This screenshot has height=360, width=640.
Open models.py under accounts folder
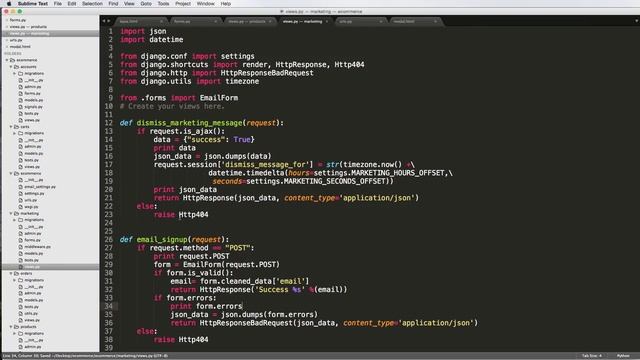(x=33, y=100)
